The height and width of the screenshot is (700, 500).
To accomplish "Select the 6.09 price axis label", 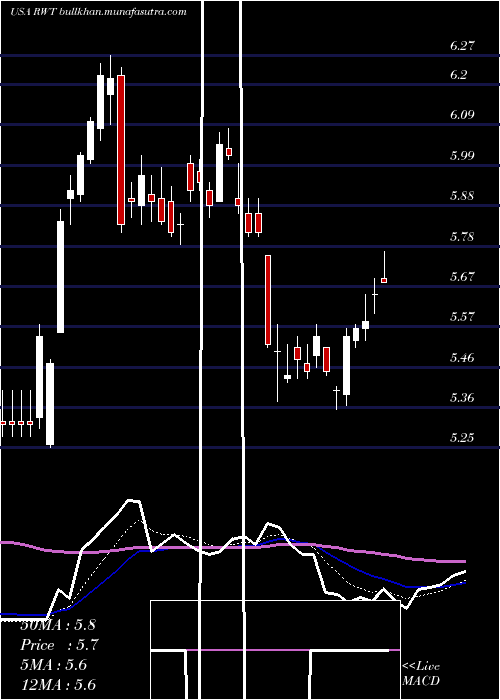I will pos(462,115).
